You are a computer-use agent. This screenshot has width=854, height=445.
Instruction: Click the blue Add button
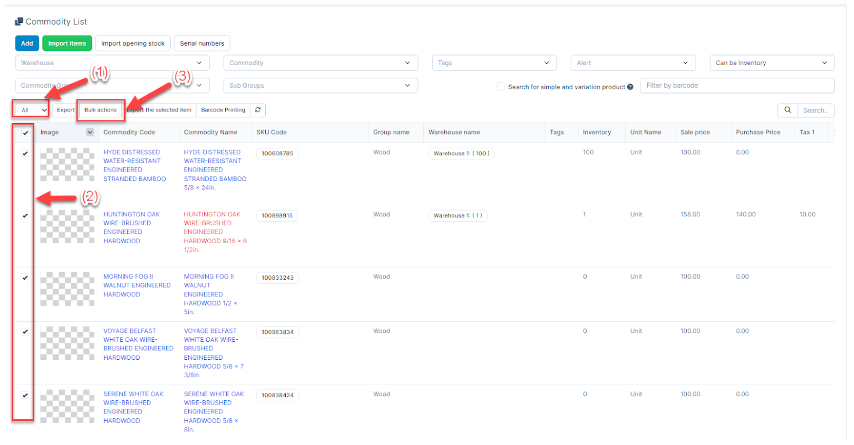pyautogui.click(x=27, y=43)
